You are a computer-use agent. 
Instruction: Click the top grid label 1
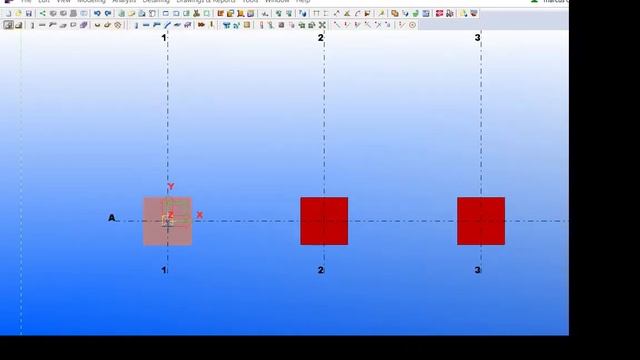(164, 38)
